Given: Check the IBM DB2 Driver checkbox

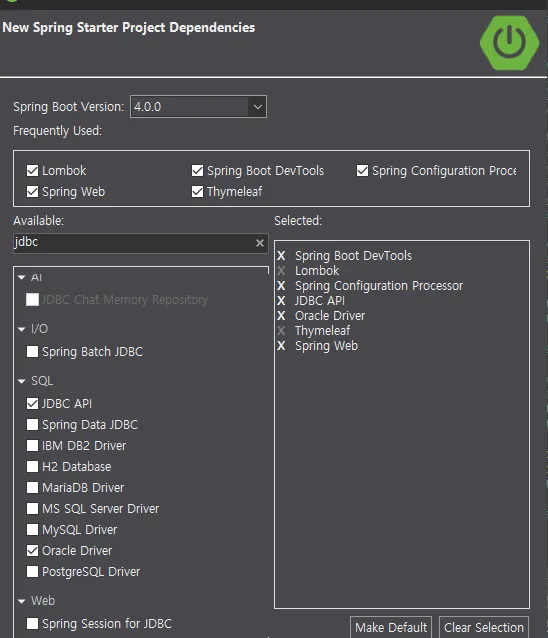Looking at the screenshot, I should click(x=33, y=446).
